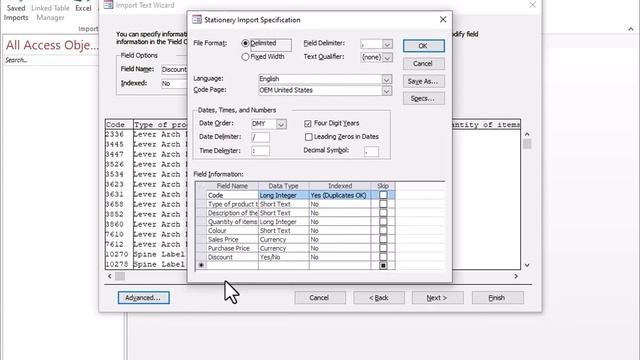This screenshot has height=360, width=640.
Task: Click the Indexed column header
Action: click(x=340, y=186)
